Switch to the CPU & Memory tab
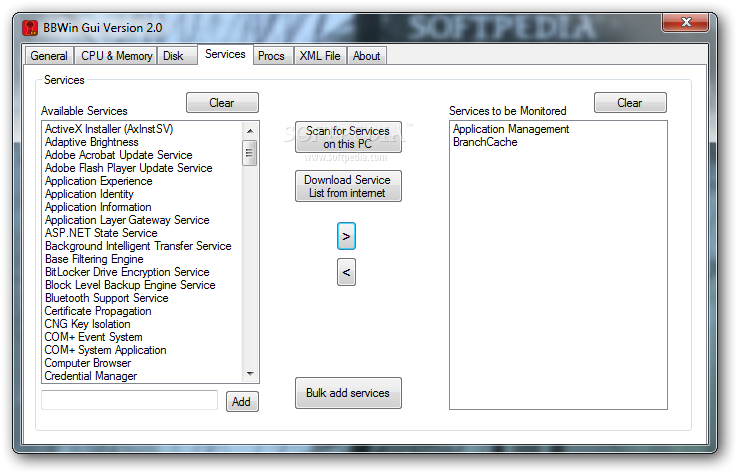738x474 pixels. pyautogui.click(x=116, y=56)
